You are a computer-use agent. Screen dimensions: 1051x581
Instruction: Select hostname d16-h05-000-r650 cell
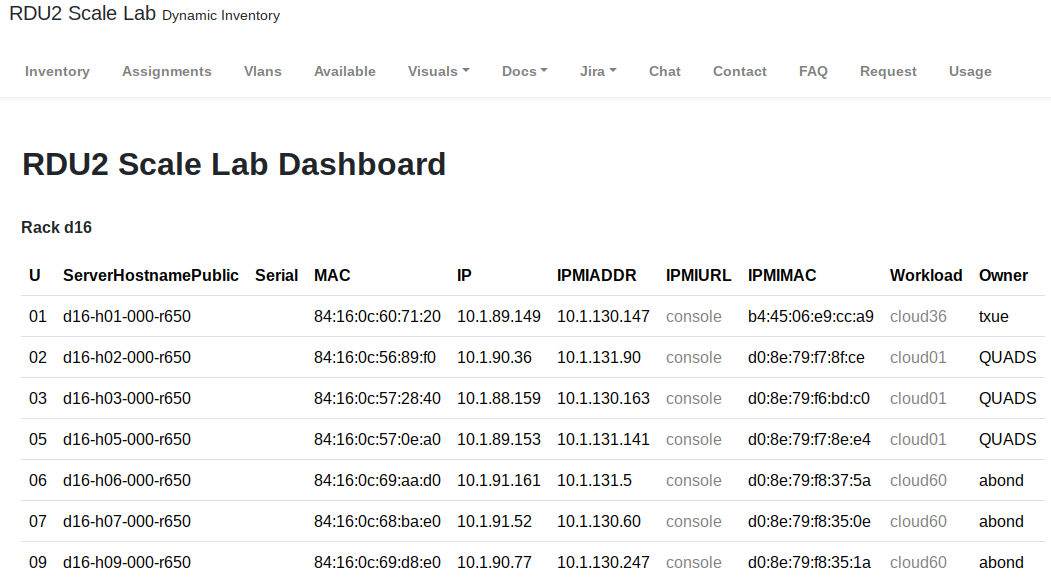pos(127,439)
